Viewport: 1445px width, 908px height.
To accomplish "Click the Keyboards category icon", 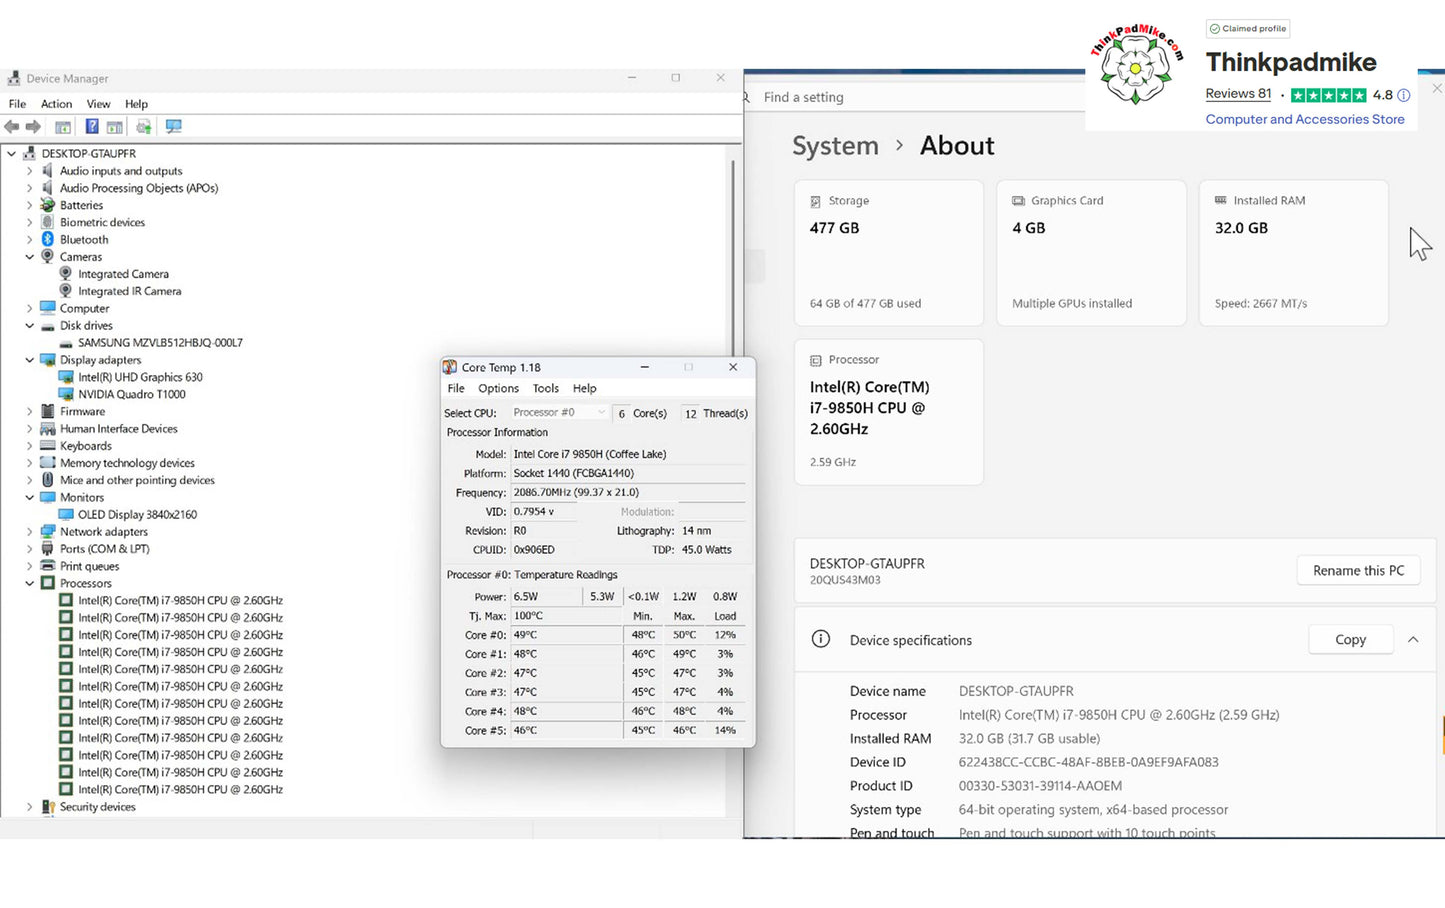I will [x=47, y=446].
